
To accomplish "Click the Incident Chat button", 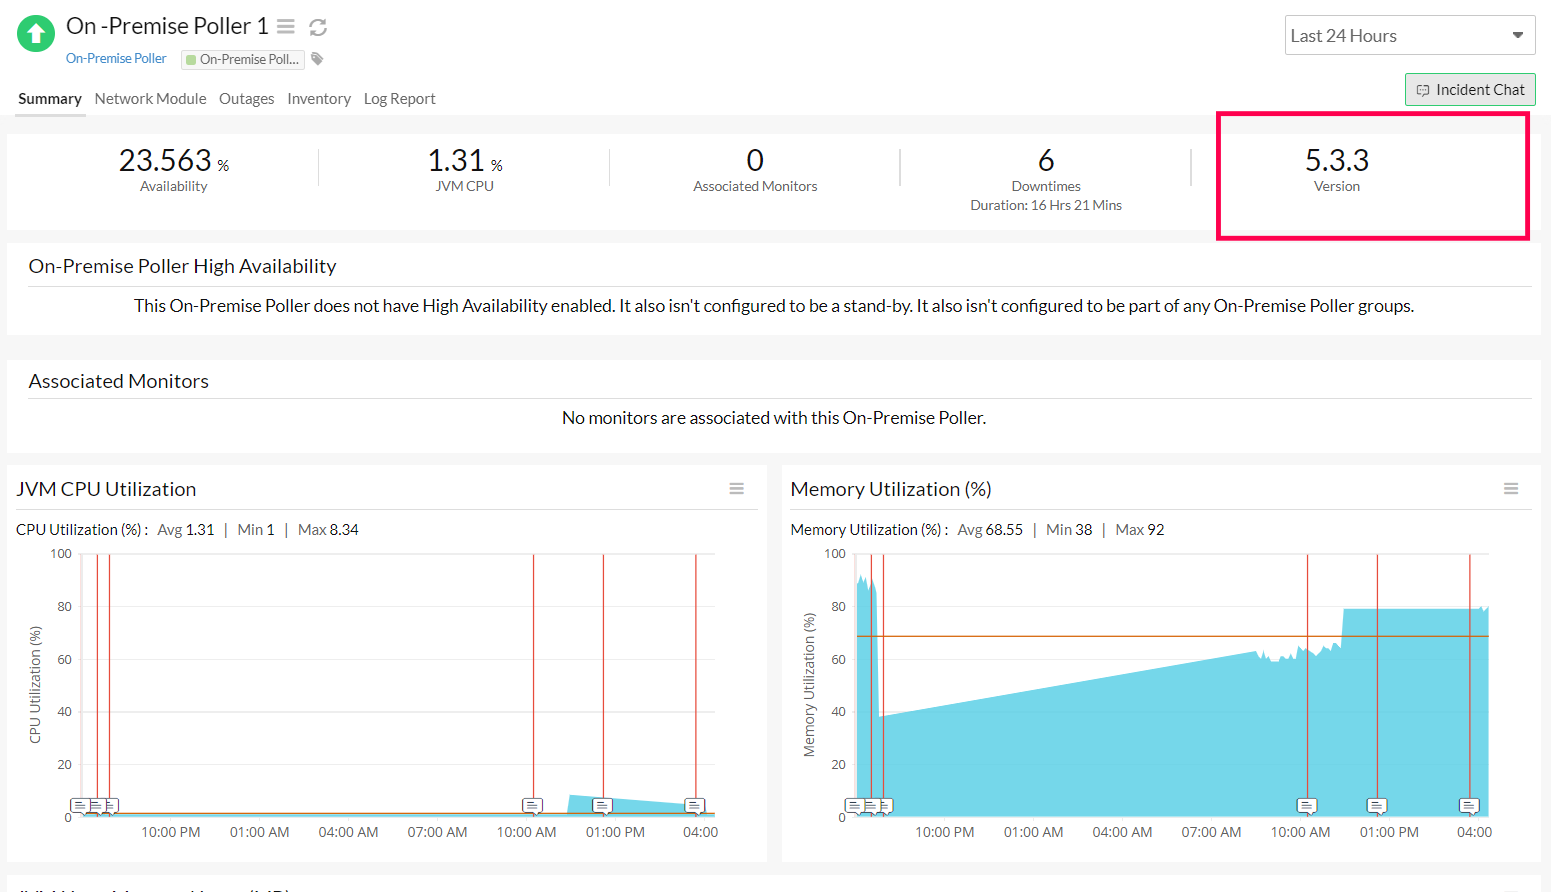I will [1470, 90].
